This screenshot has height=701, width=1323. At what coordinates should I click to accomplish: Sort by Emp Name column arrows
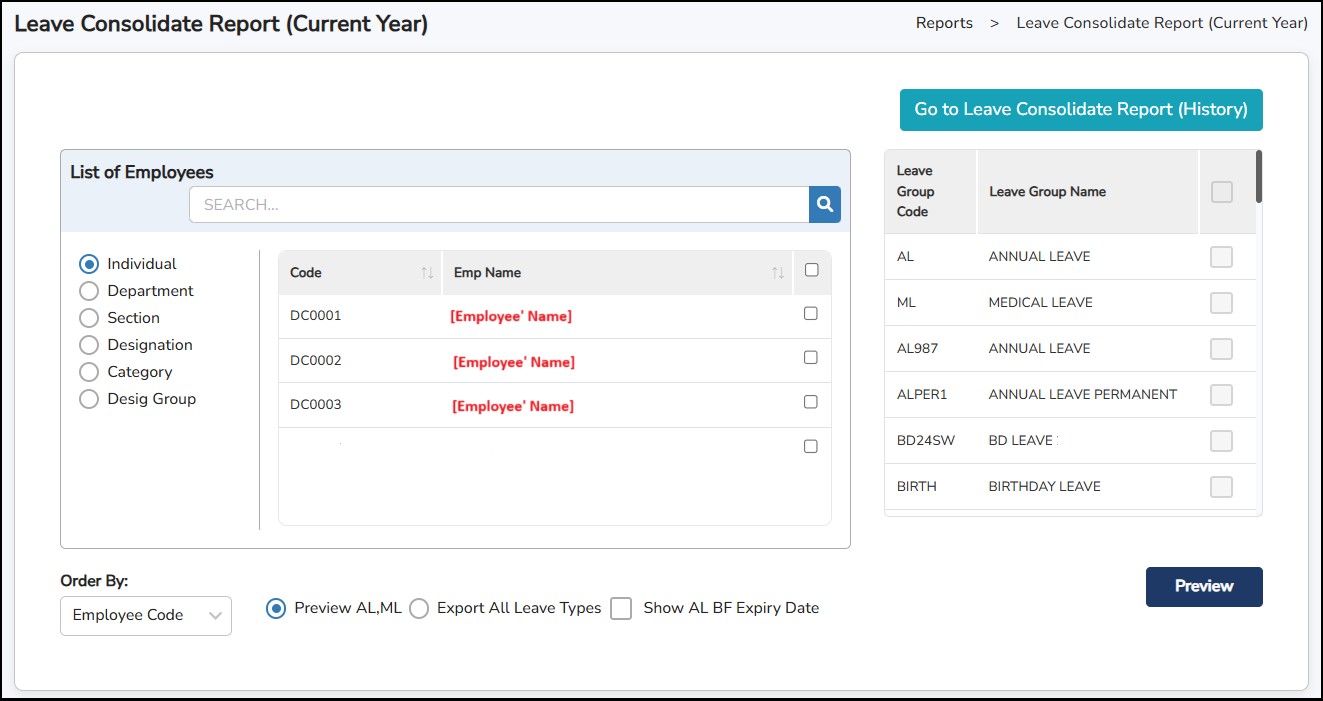[x=777, y=273]
